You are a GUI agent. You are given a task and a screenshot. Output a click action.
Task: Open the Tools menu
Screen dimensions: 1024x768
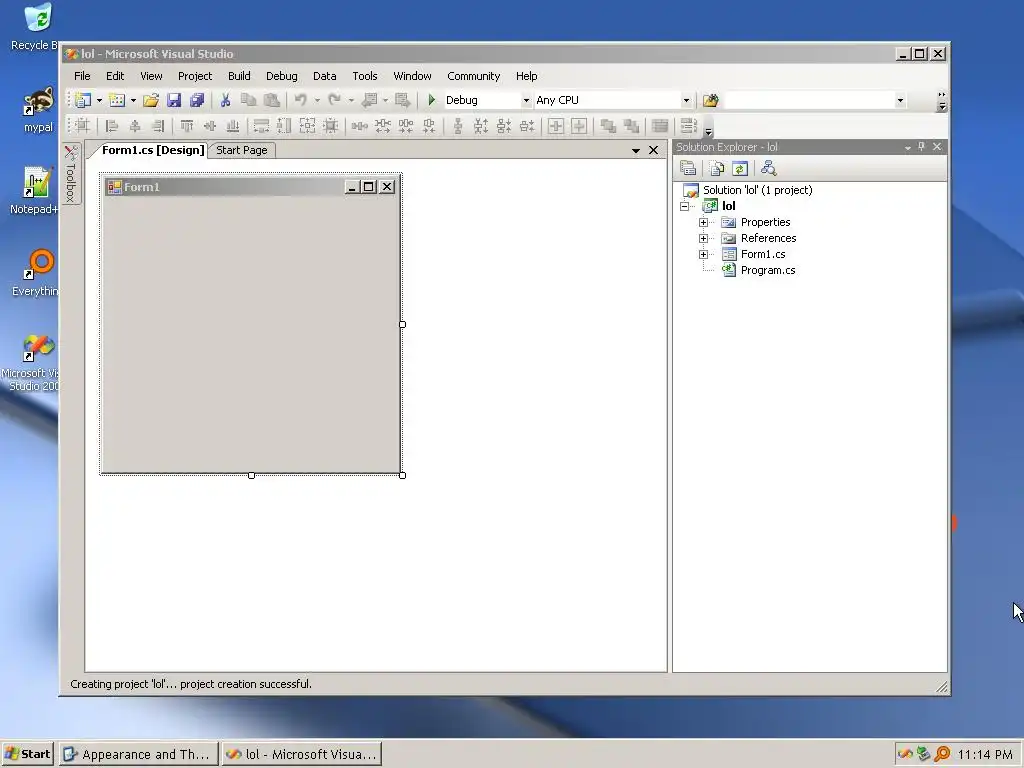point(364,76)
